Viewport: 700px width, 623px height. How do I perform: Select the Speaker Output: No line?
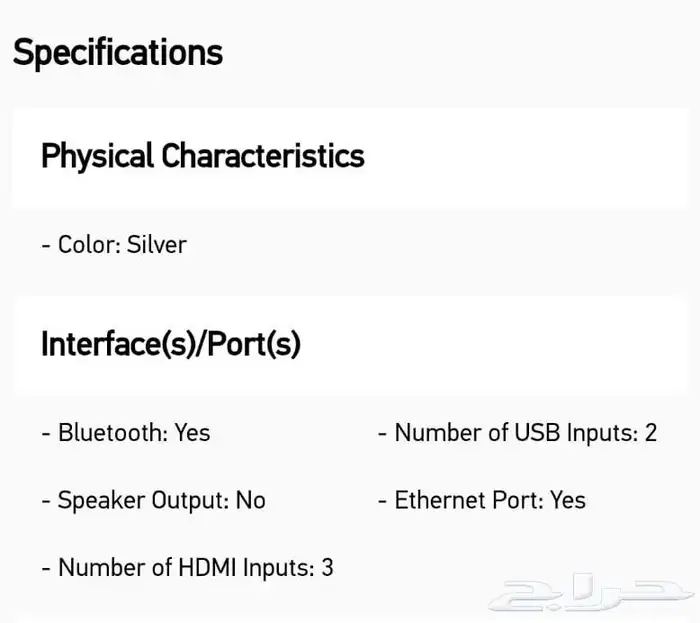154,500
